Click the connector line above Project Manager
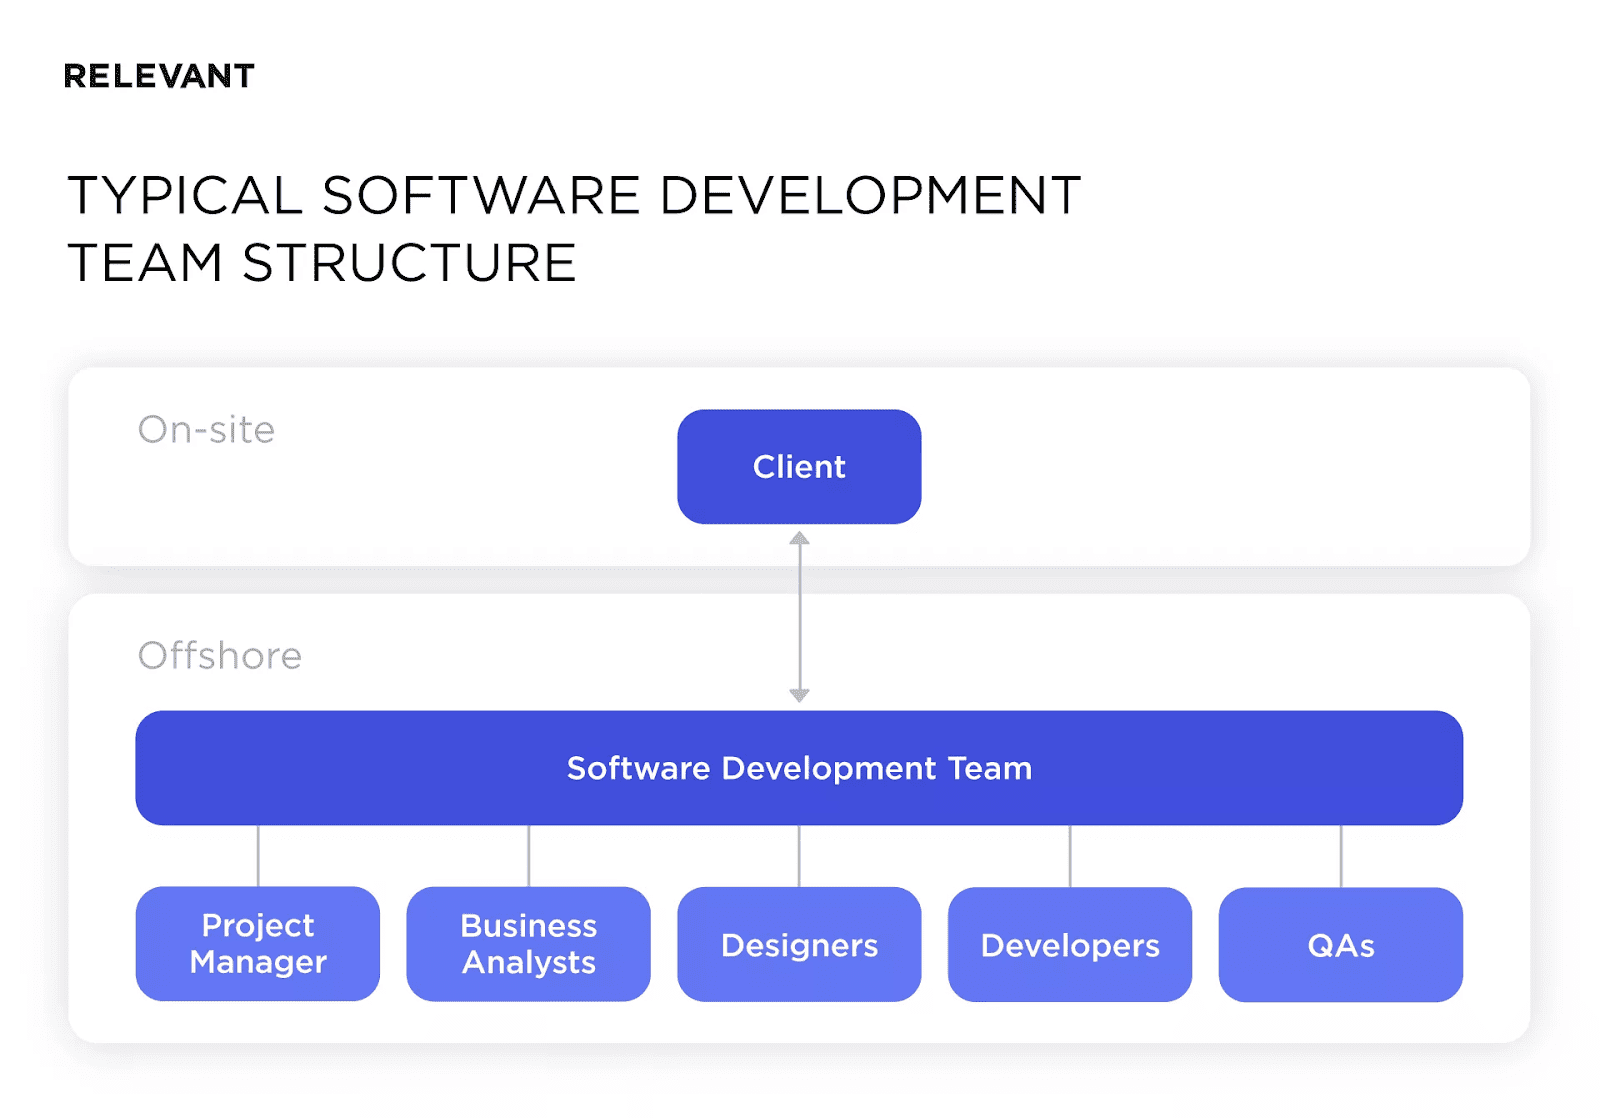 tap(257, 857)
